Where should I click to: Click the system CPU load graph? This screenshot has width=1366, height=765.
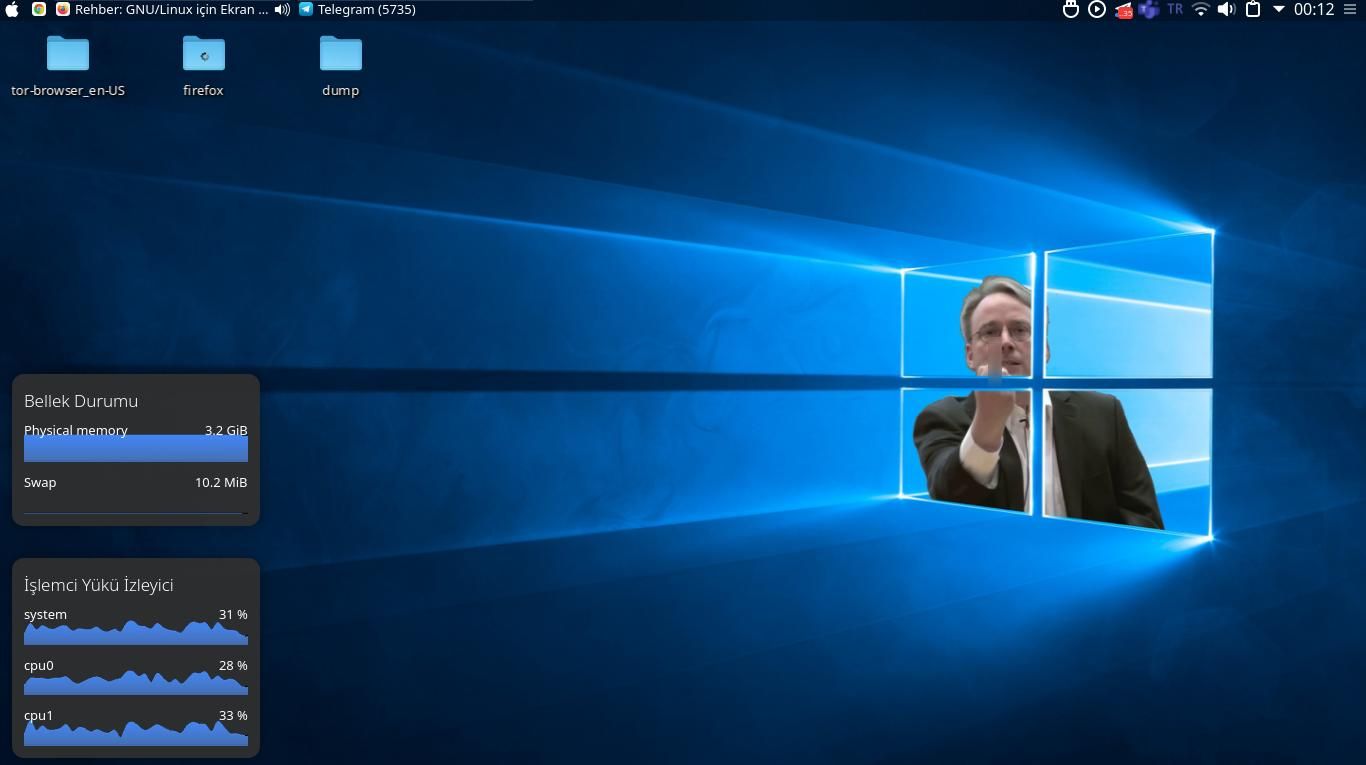point(136,632)
